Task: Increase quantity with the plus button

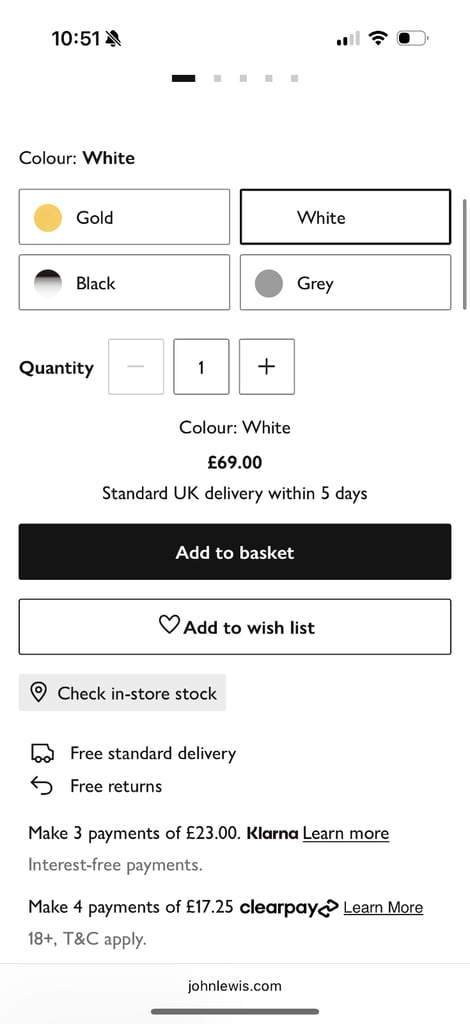Action: pyautogui.click(x=266, y=366)
